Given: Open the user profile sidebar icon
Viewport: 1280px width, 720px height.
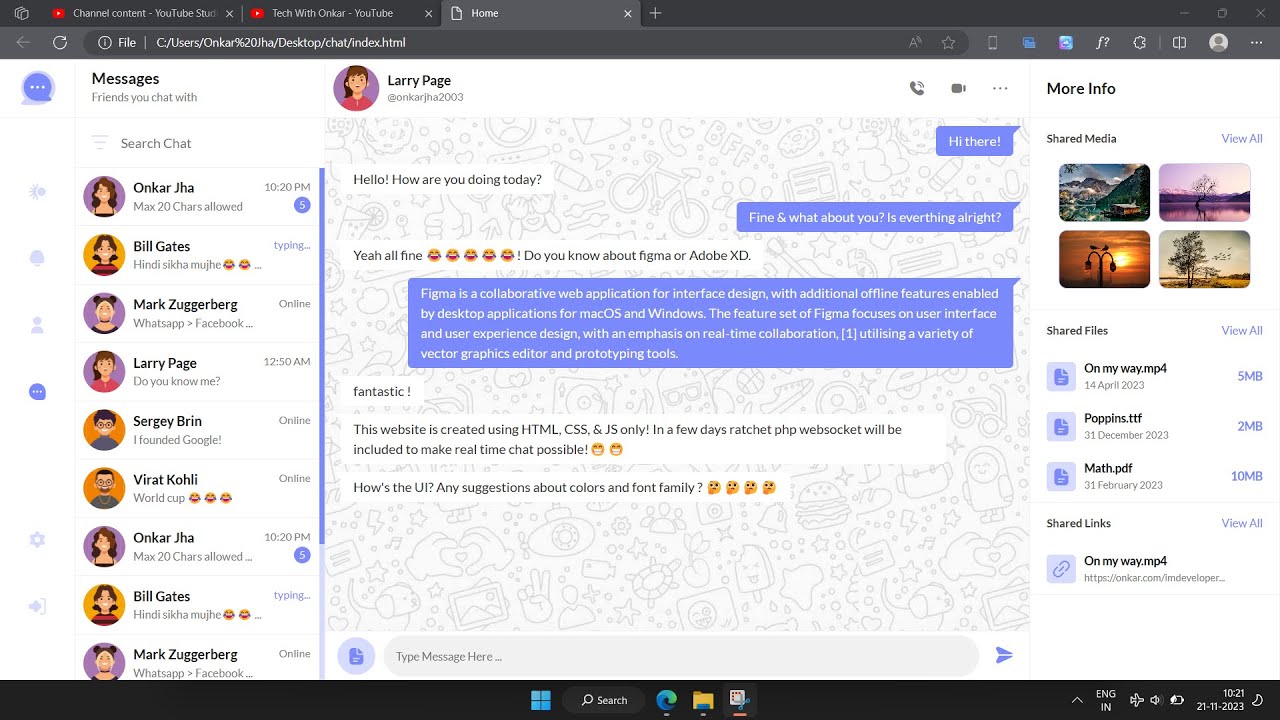Looking at the screenshot, I should 37,325.
